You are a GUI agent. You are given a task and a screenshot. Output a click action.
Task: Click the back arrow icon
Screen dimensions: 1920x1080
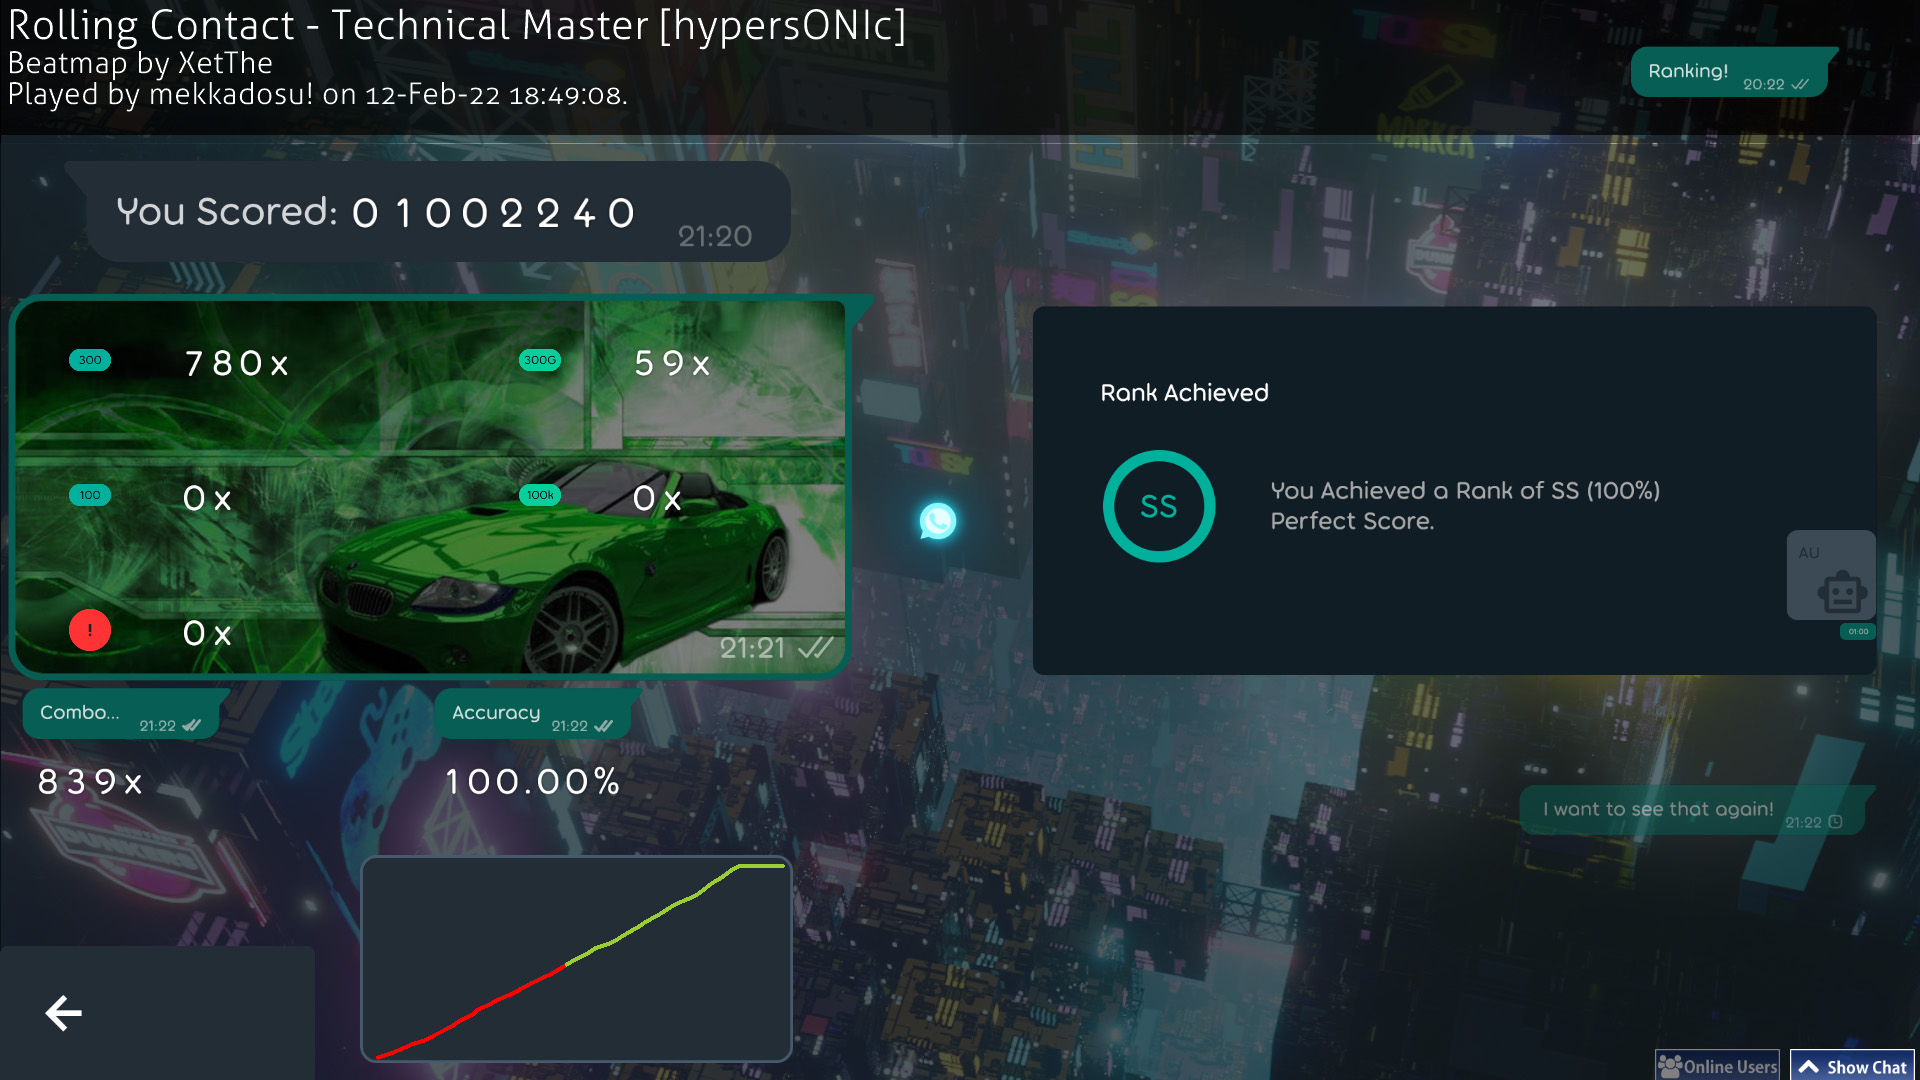[64, 1013]
